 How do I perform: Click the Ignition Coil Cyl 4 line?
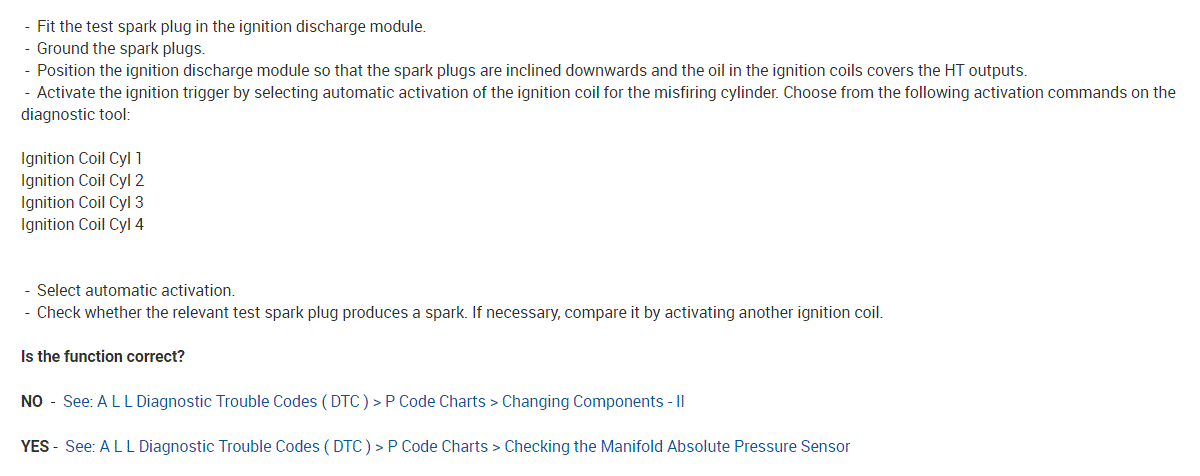[x=82, y=225]
